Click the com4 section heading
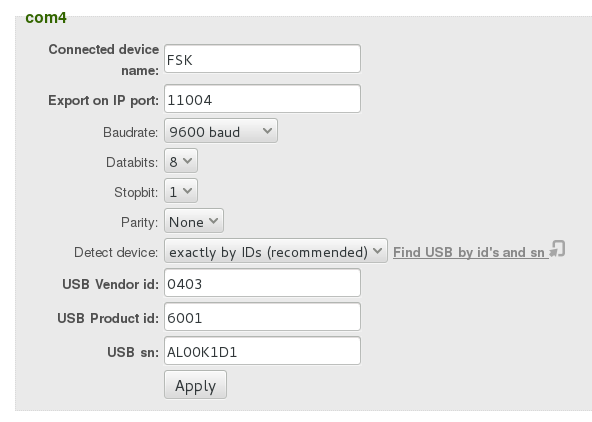 (46, 18)
